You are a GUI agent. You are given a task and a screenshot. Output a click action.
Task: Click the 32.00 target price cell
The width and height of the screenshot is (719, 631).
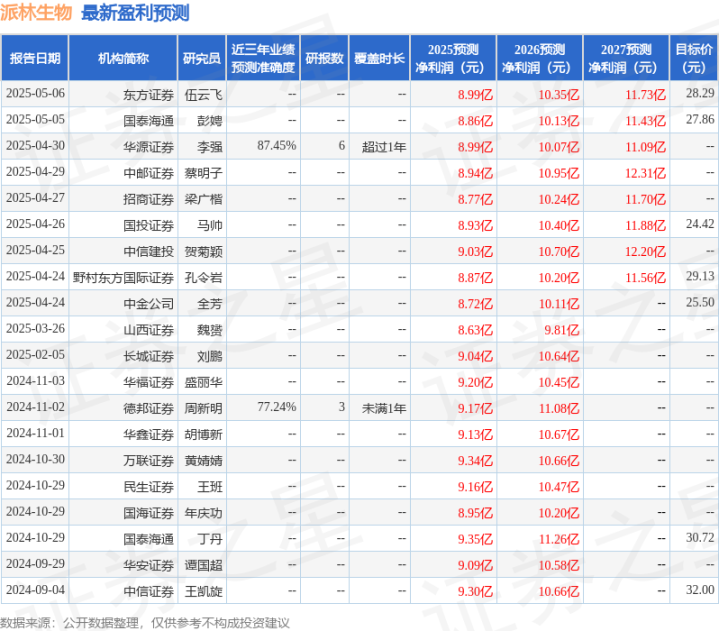click(700, 590)
